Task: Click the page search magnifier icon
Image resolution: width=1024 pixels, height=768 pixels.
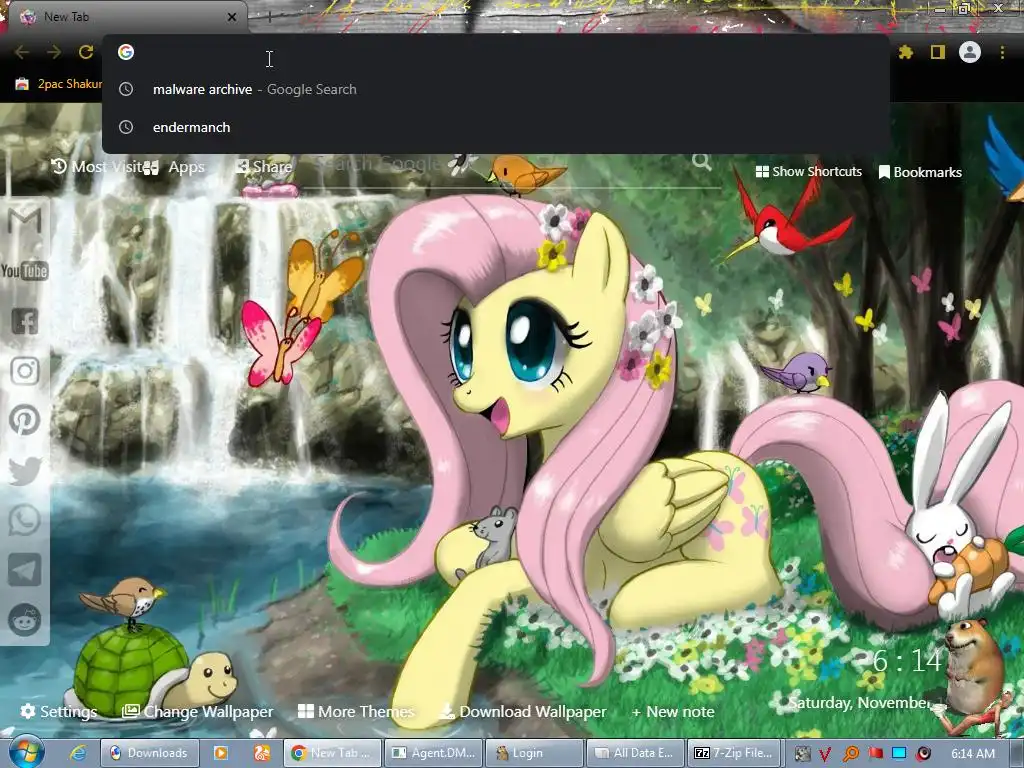Action: pyautogui.click(x=701, y=161)
